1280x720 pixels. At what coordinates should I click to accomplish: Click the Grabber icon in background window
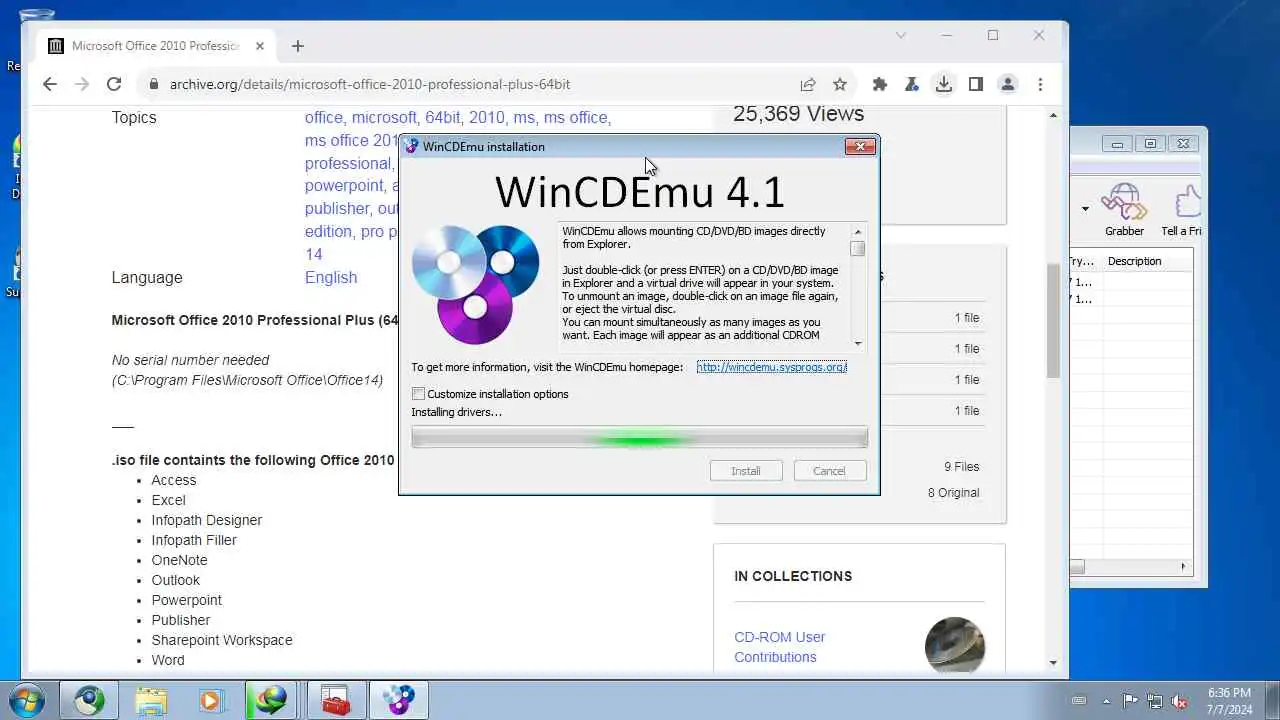click(1124, 210)
